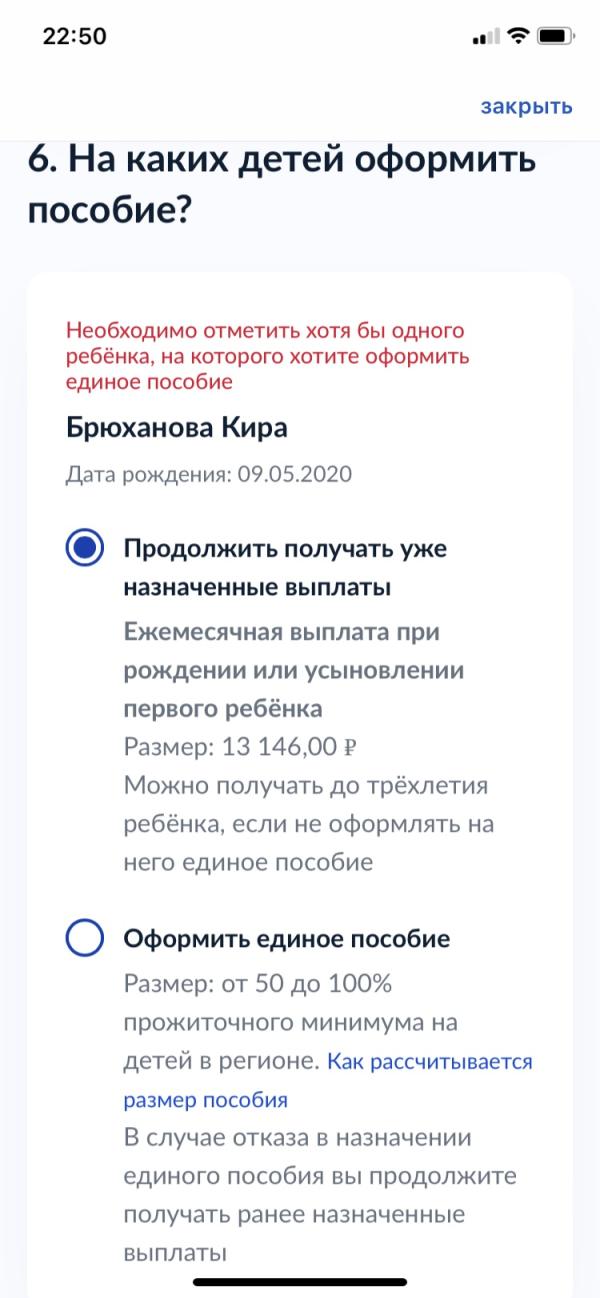This screenshot has height=1298, width=600.
Task: Tap the Ежемесячная выплата при рождении description
Action: pyautogui.click(x=293, y=671)
